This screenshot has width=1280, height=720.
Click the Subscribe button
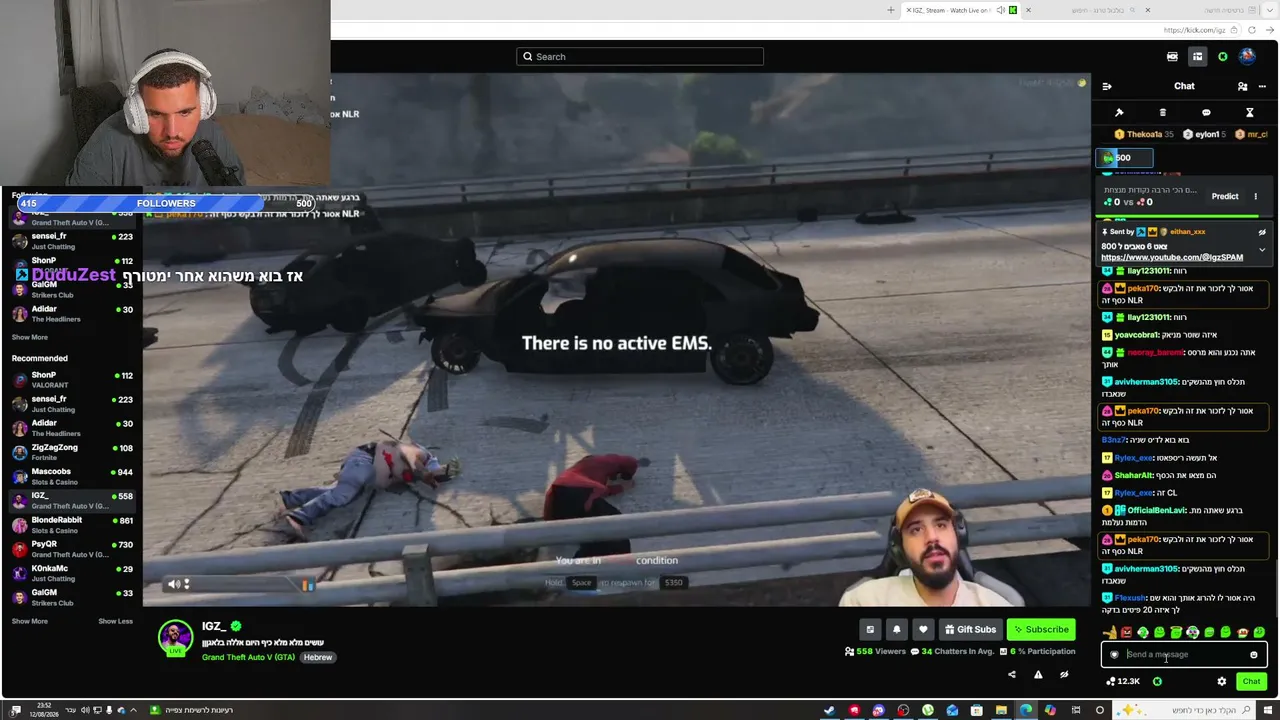(x=1041, y=629)
